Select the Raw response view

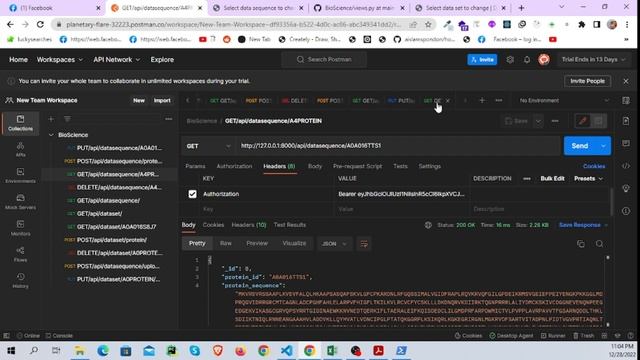click(x=226, y=243)
